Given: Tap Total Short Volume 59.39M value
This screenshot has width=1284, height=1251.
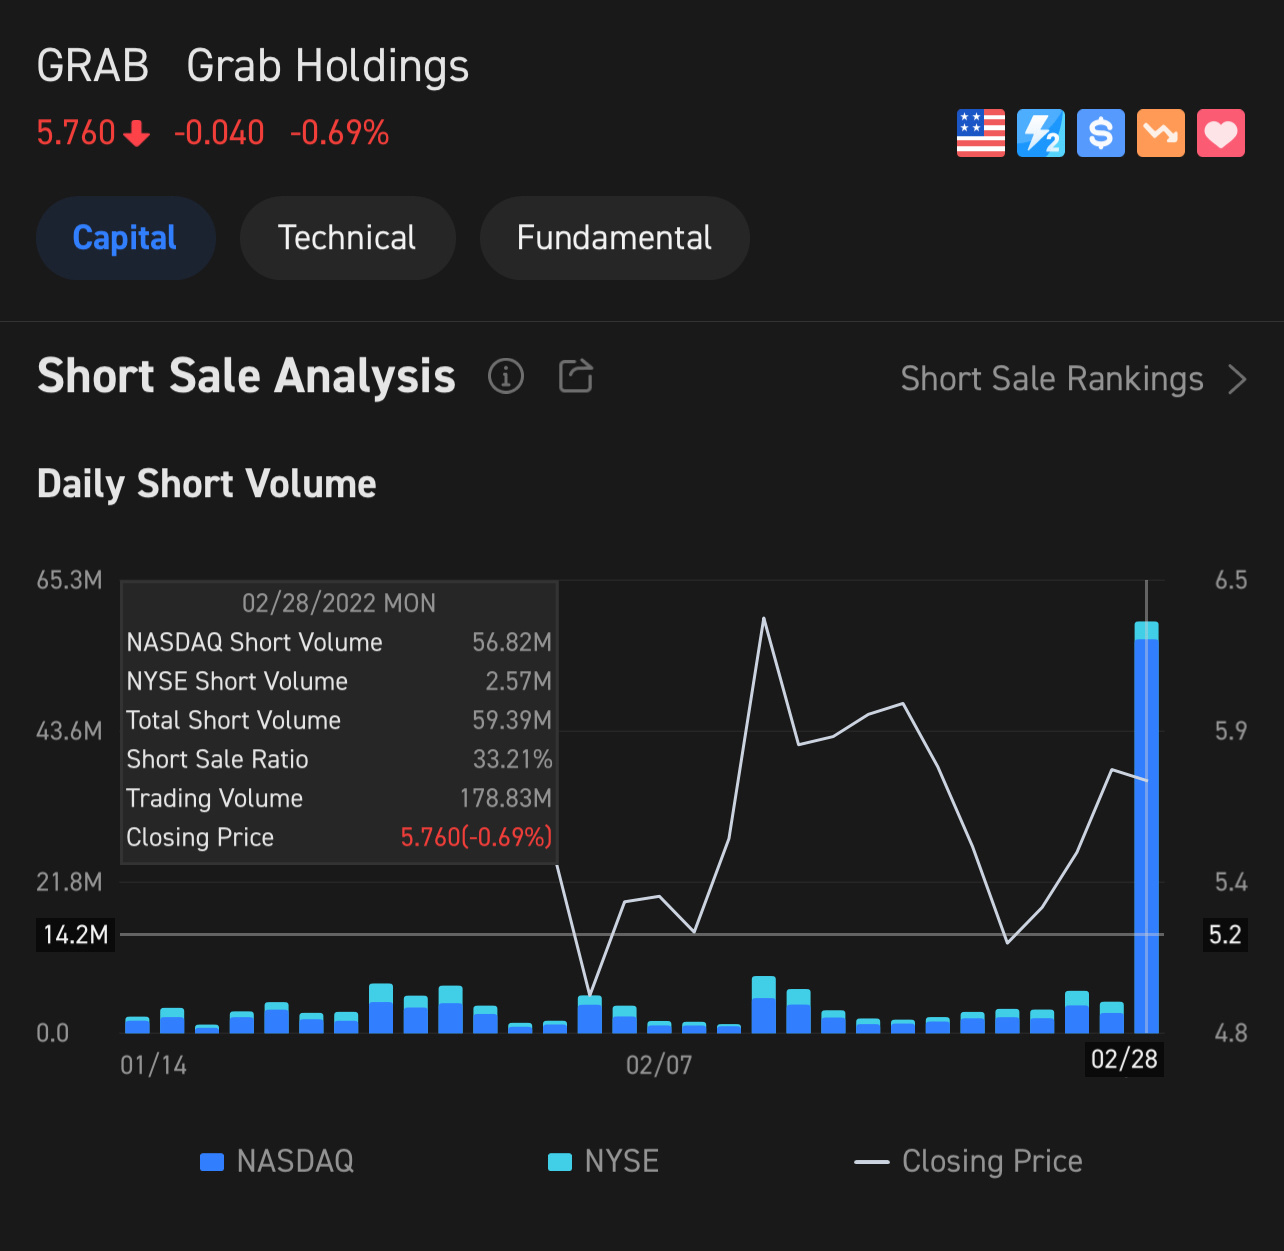Looking at the screenshot, I should 512,720.
